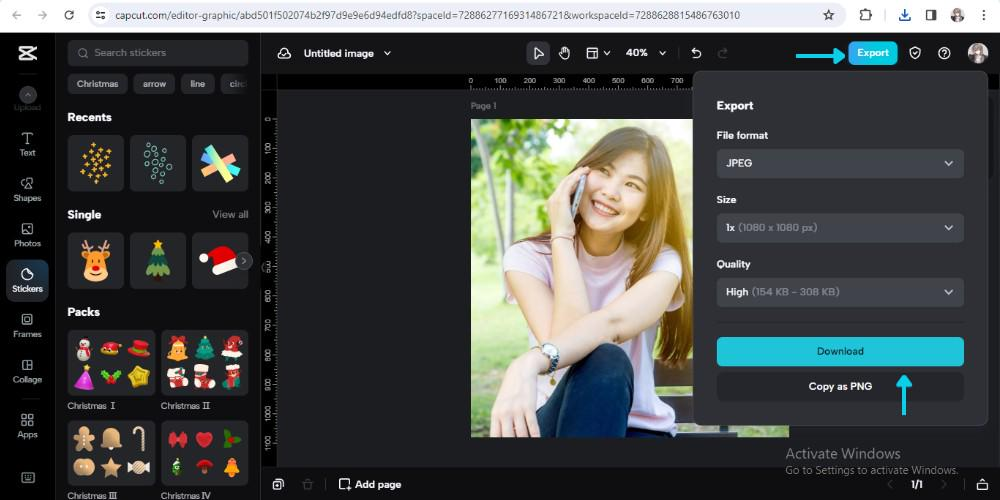Open the Text tool panel

coord(27,144)
